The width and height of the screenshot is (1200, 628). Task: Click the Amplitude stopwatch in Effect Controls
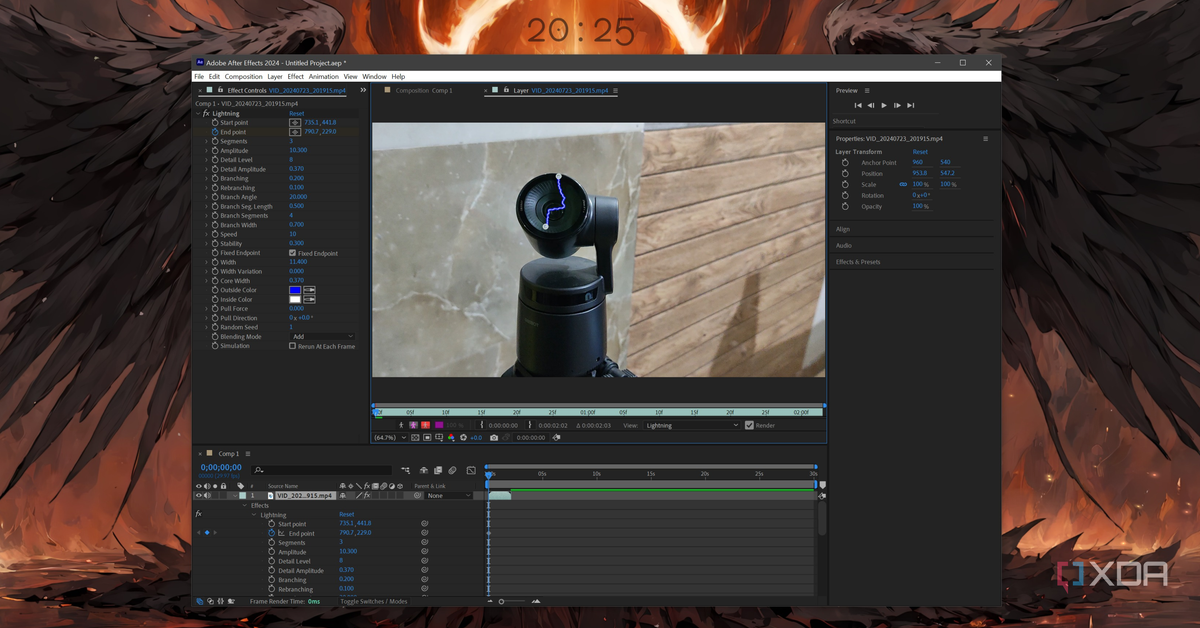pos(214,150)
